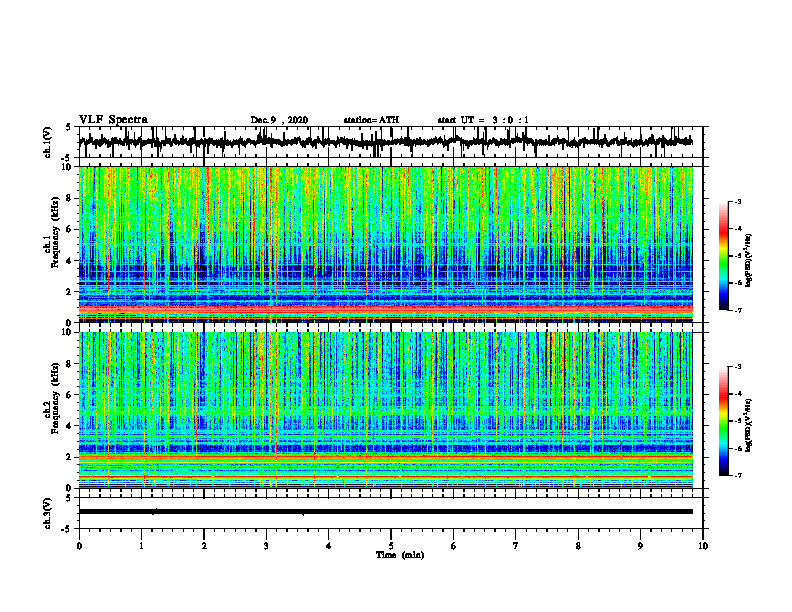Click the ch.3 flat voltage trace
The image size is (792, 612).
coord(386,512)
